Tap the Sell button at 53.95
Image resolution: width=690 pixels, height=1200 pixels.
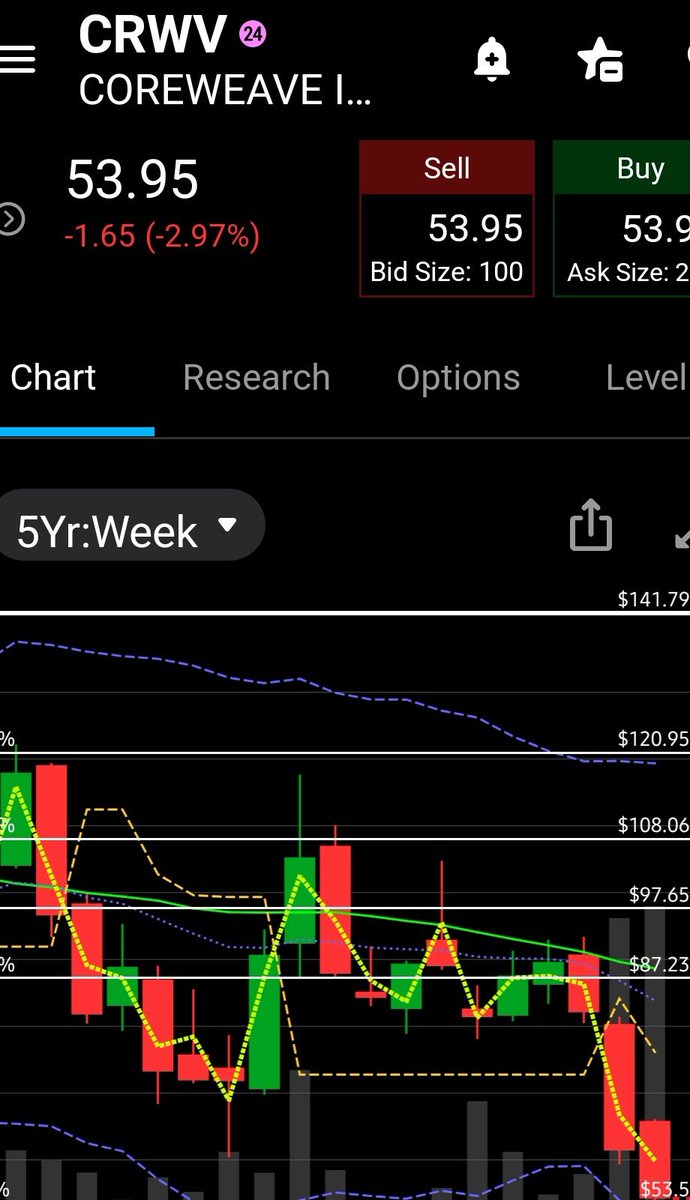447,219
